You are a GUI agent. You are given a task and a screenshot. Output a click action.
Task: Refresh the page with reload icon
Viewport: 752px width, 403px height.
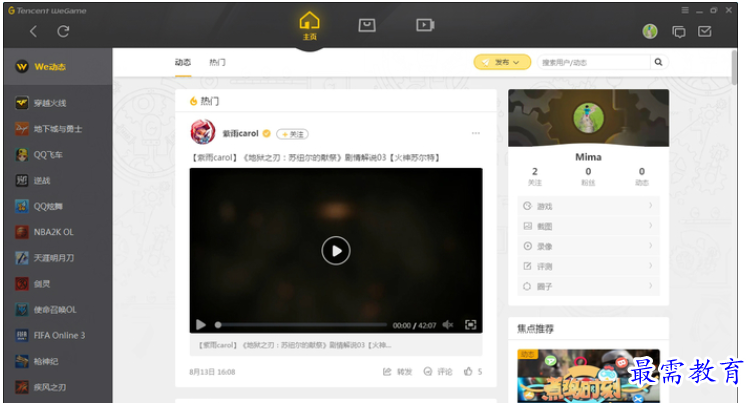point(63,32)
